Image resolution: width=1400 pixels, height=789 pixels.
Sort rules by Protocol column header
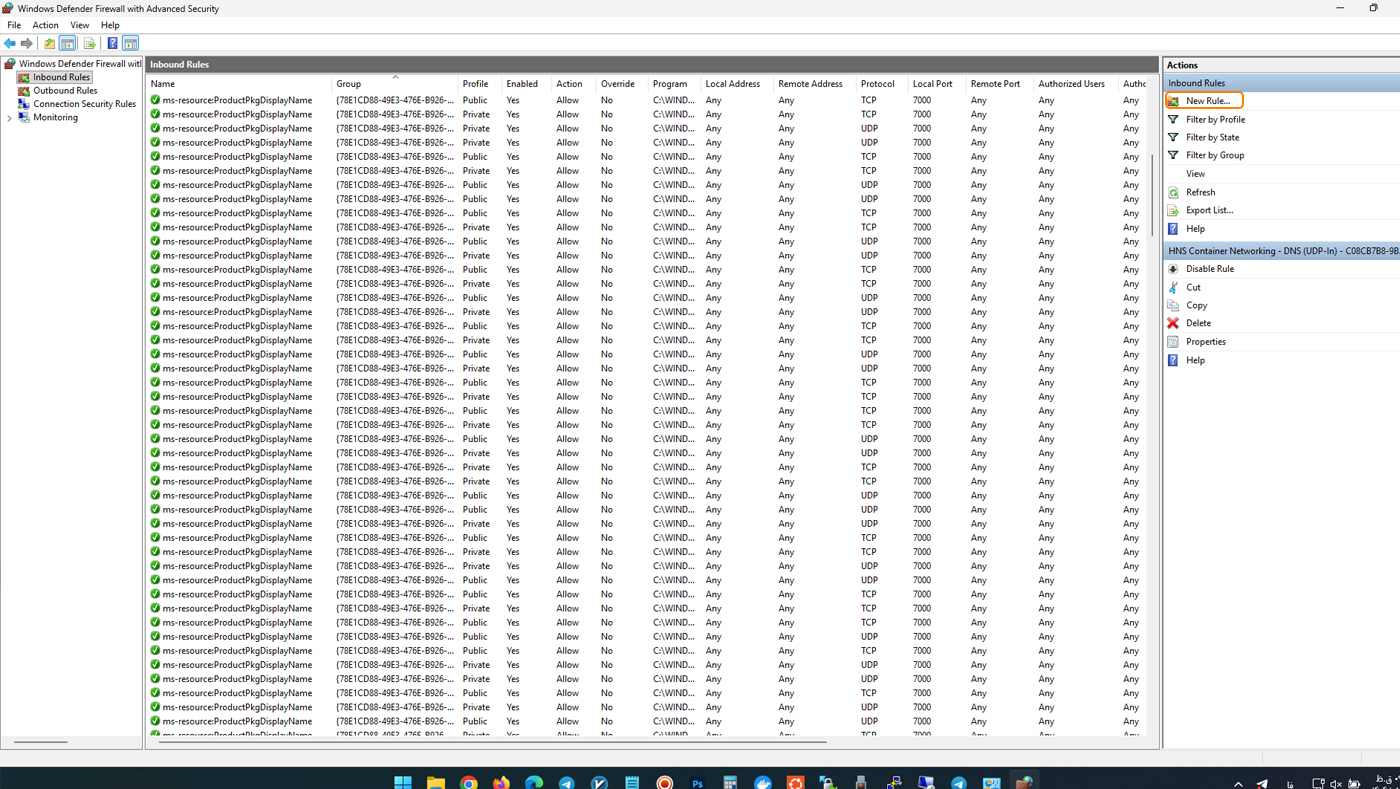(x=877, y=84)
